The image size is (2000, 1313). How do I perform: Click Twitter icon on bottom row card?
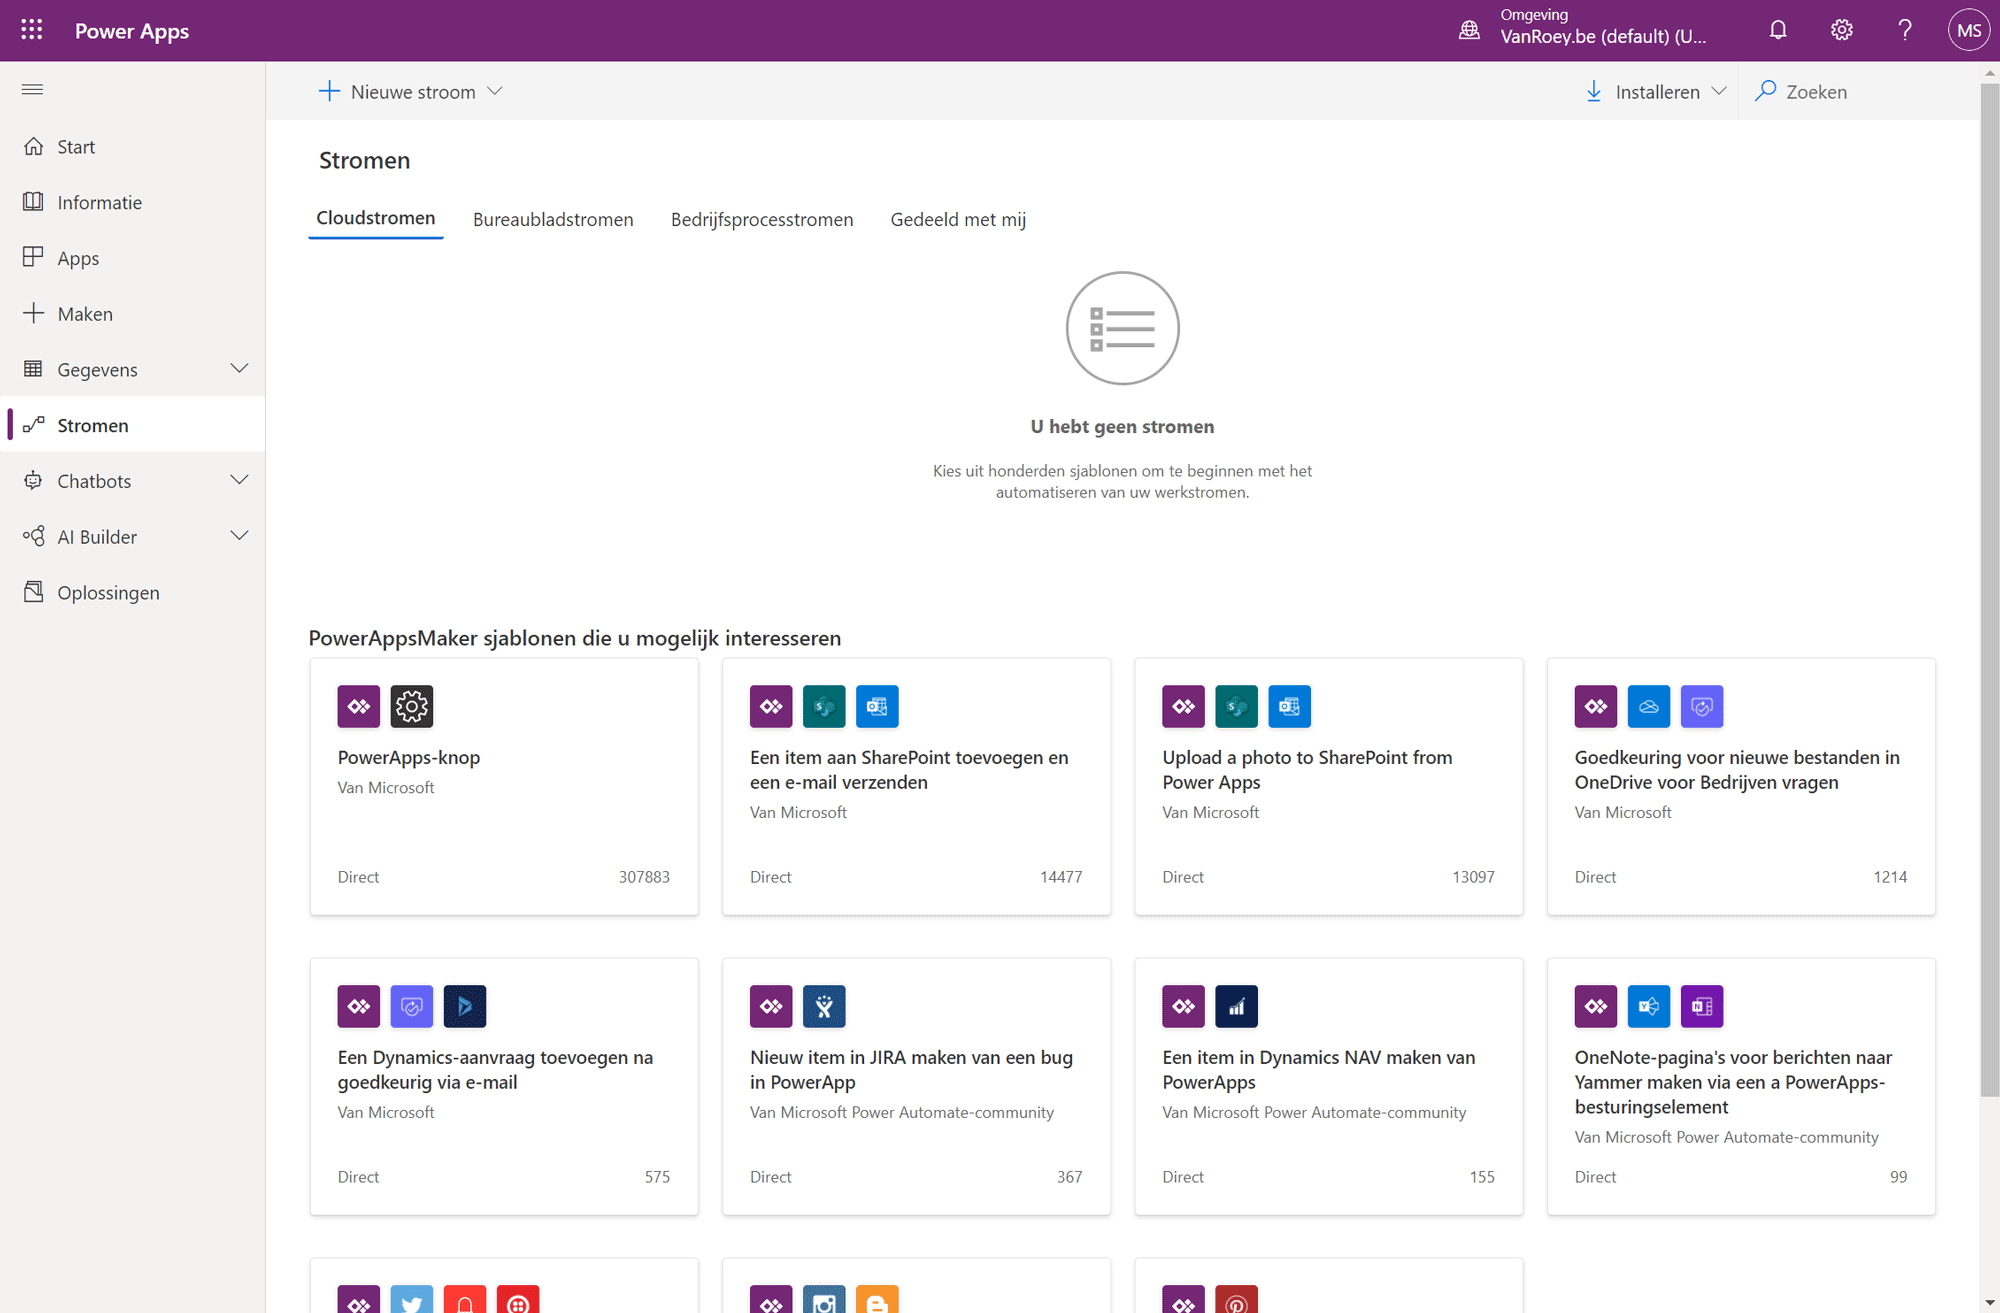point(412,1299)
